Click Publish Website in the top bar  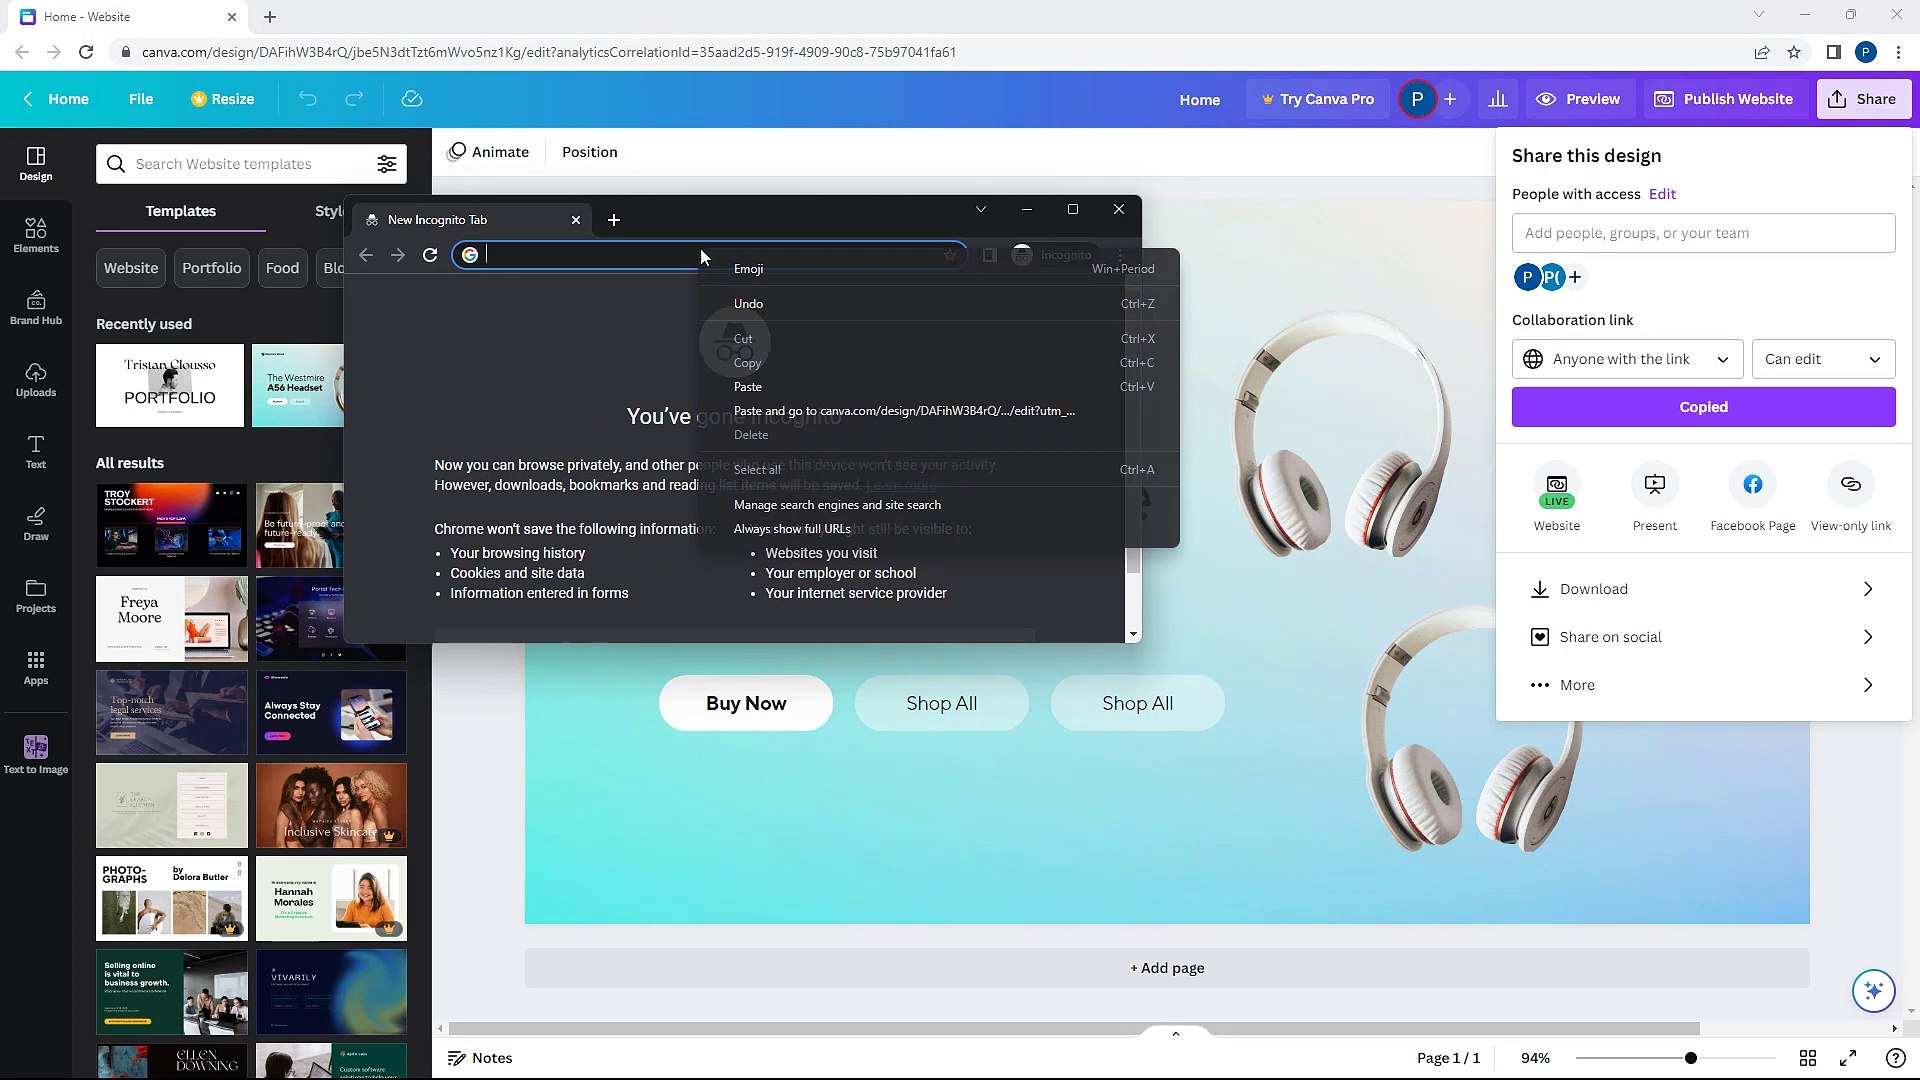point(1724,99)
